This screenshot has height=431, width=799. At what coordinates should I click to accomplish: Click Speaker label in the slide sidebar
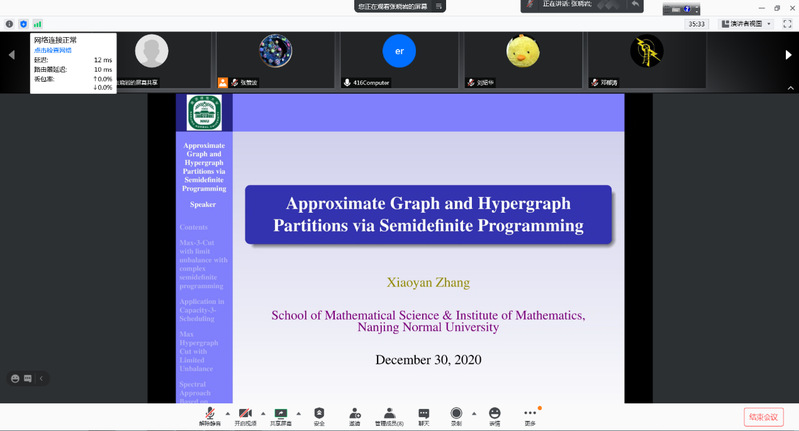pyautogui.click(x=203, y=204)
